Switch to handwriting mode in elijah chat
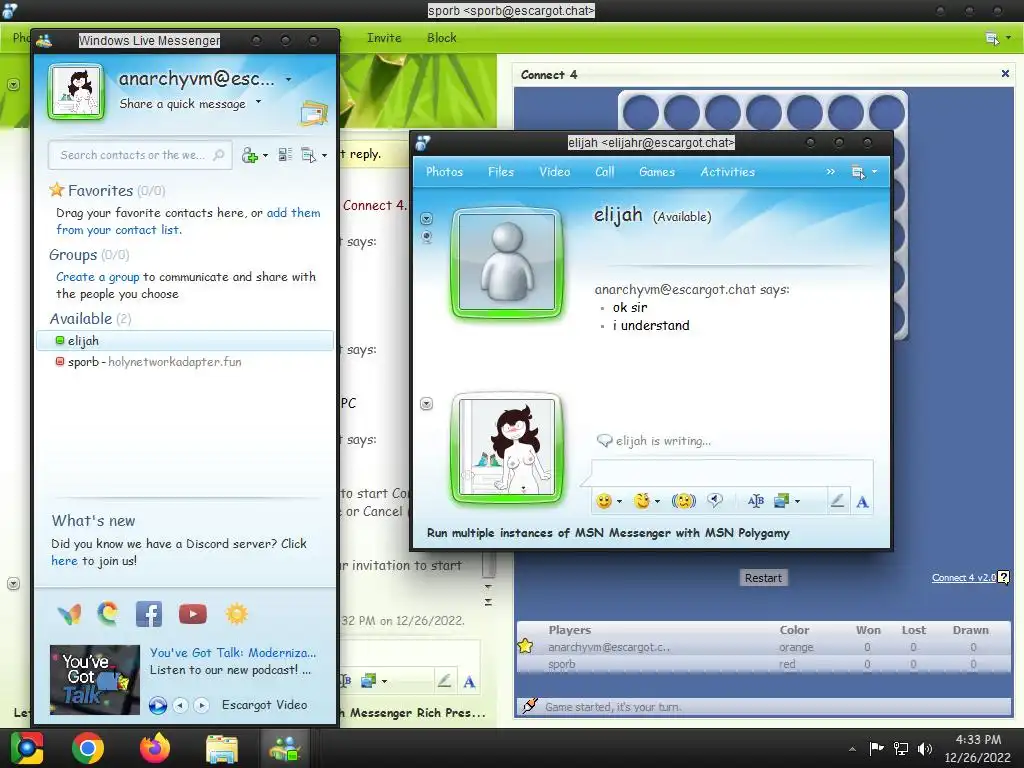 (837, 501)
